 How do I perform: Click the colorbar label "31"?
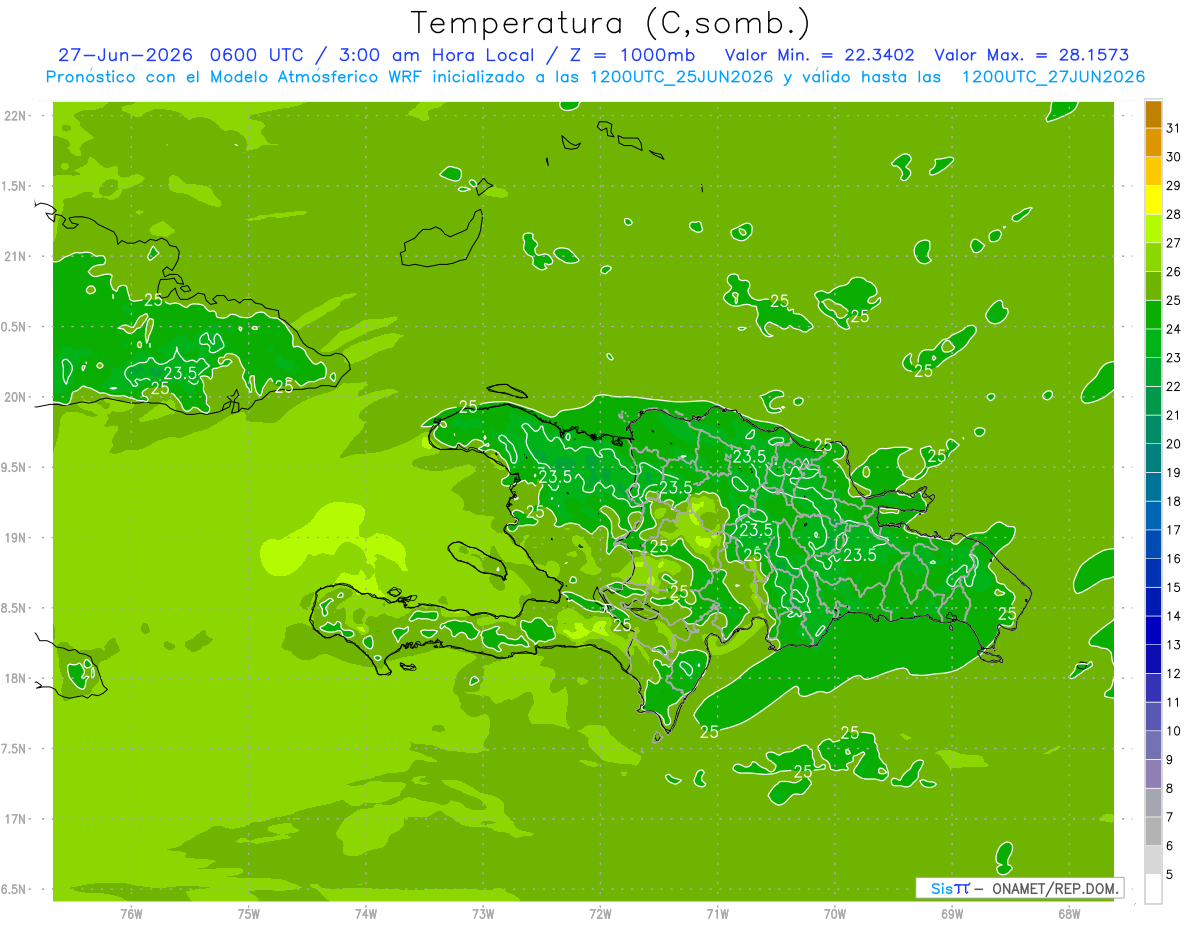point(1174,128)
